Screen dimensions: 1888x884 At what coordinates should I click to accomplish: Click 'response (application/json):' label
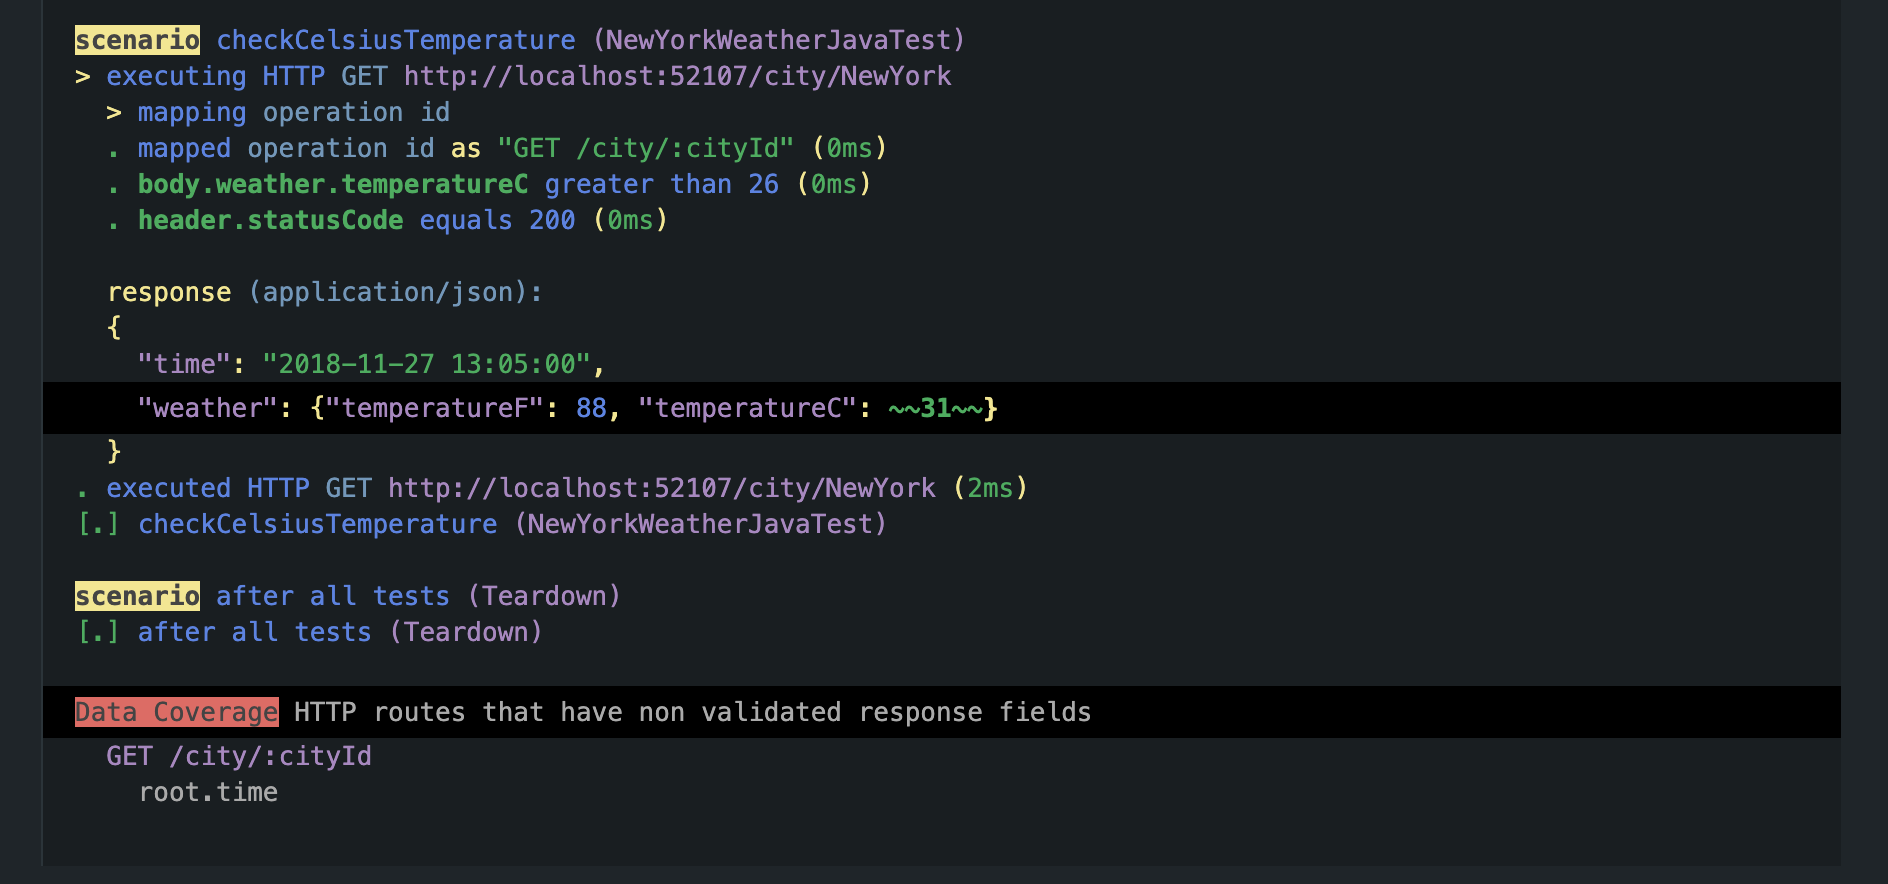pos(325,292)
